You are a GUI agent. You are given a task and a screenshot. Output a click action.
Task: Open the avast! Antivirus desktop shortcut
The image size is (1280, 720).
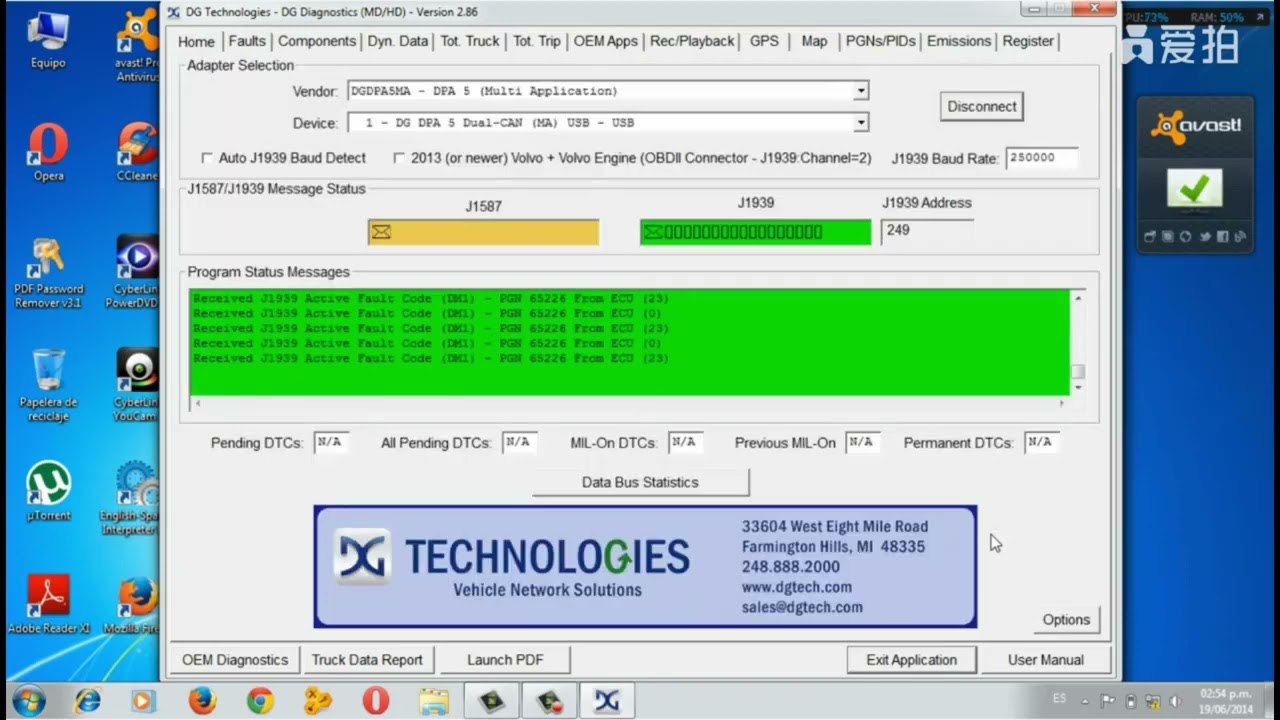coord(137,45)
